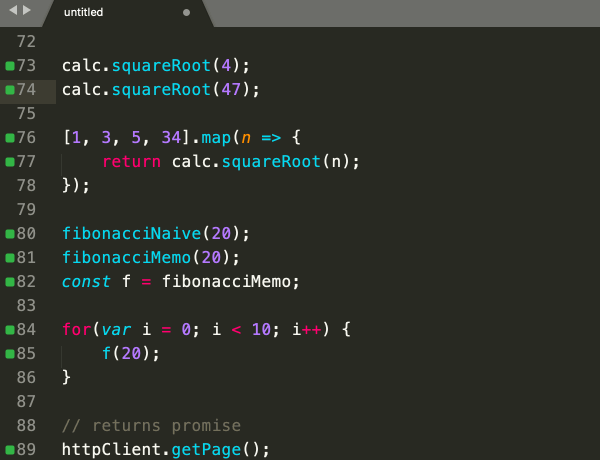Image resolution: width=600 pixels, height=460 pixels.
Task: Click fibonacciMemo(20) call on line 81
Action: [146, 258]
